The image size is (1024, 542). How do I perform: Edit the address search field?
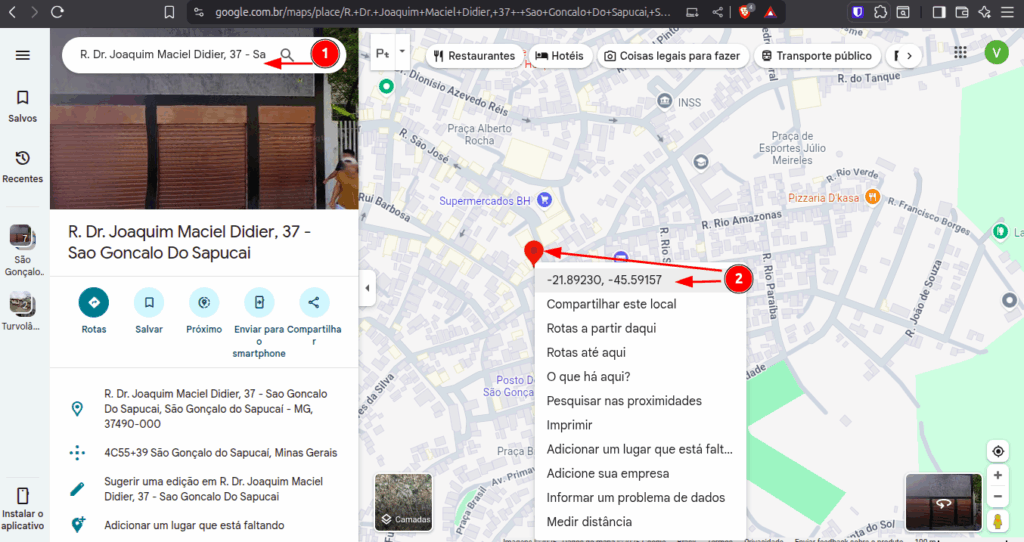click(173, 55)
